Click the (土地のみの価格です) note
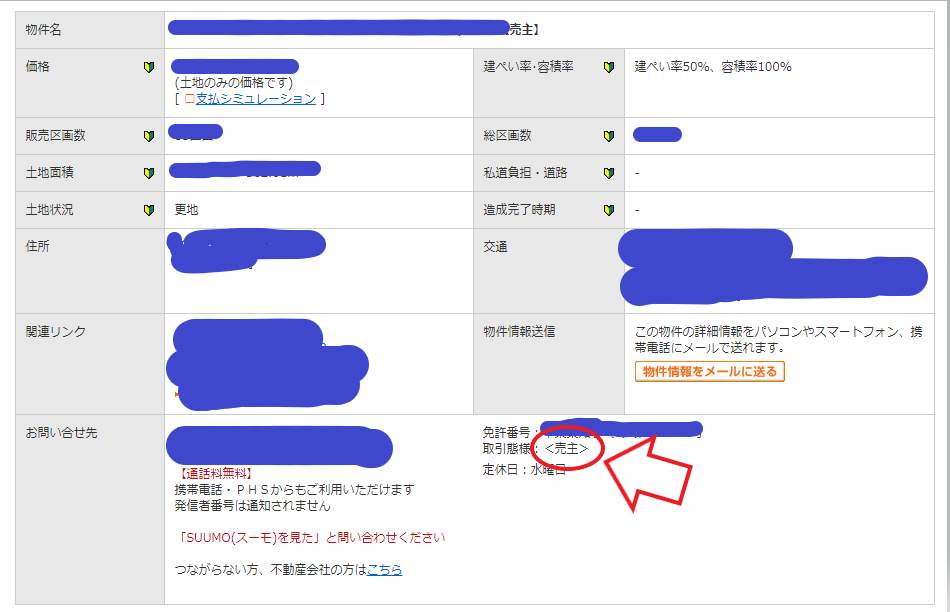The image size is (950, 612). [x=234, y=82]
